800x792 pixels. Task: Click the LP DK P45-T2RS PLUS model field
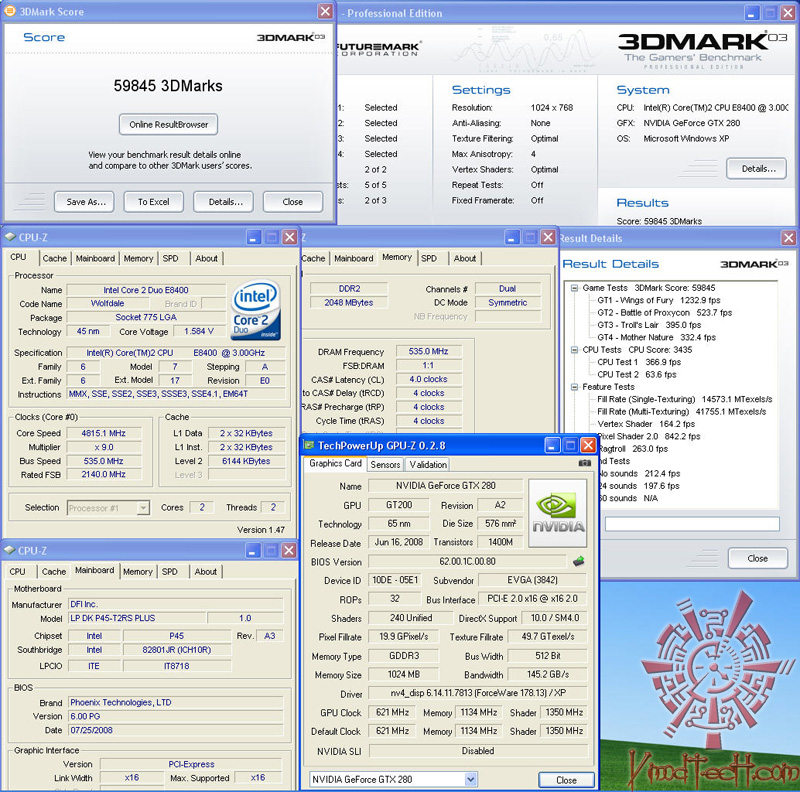pos(138,618)
